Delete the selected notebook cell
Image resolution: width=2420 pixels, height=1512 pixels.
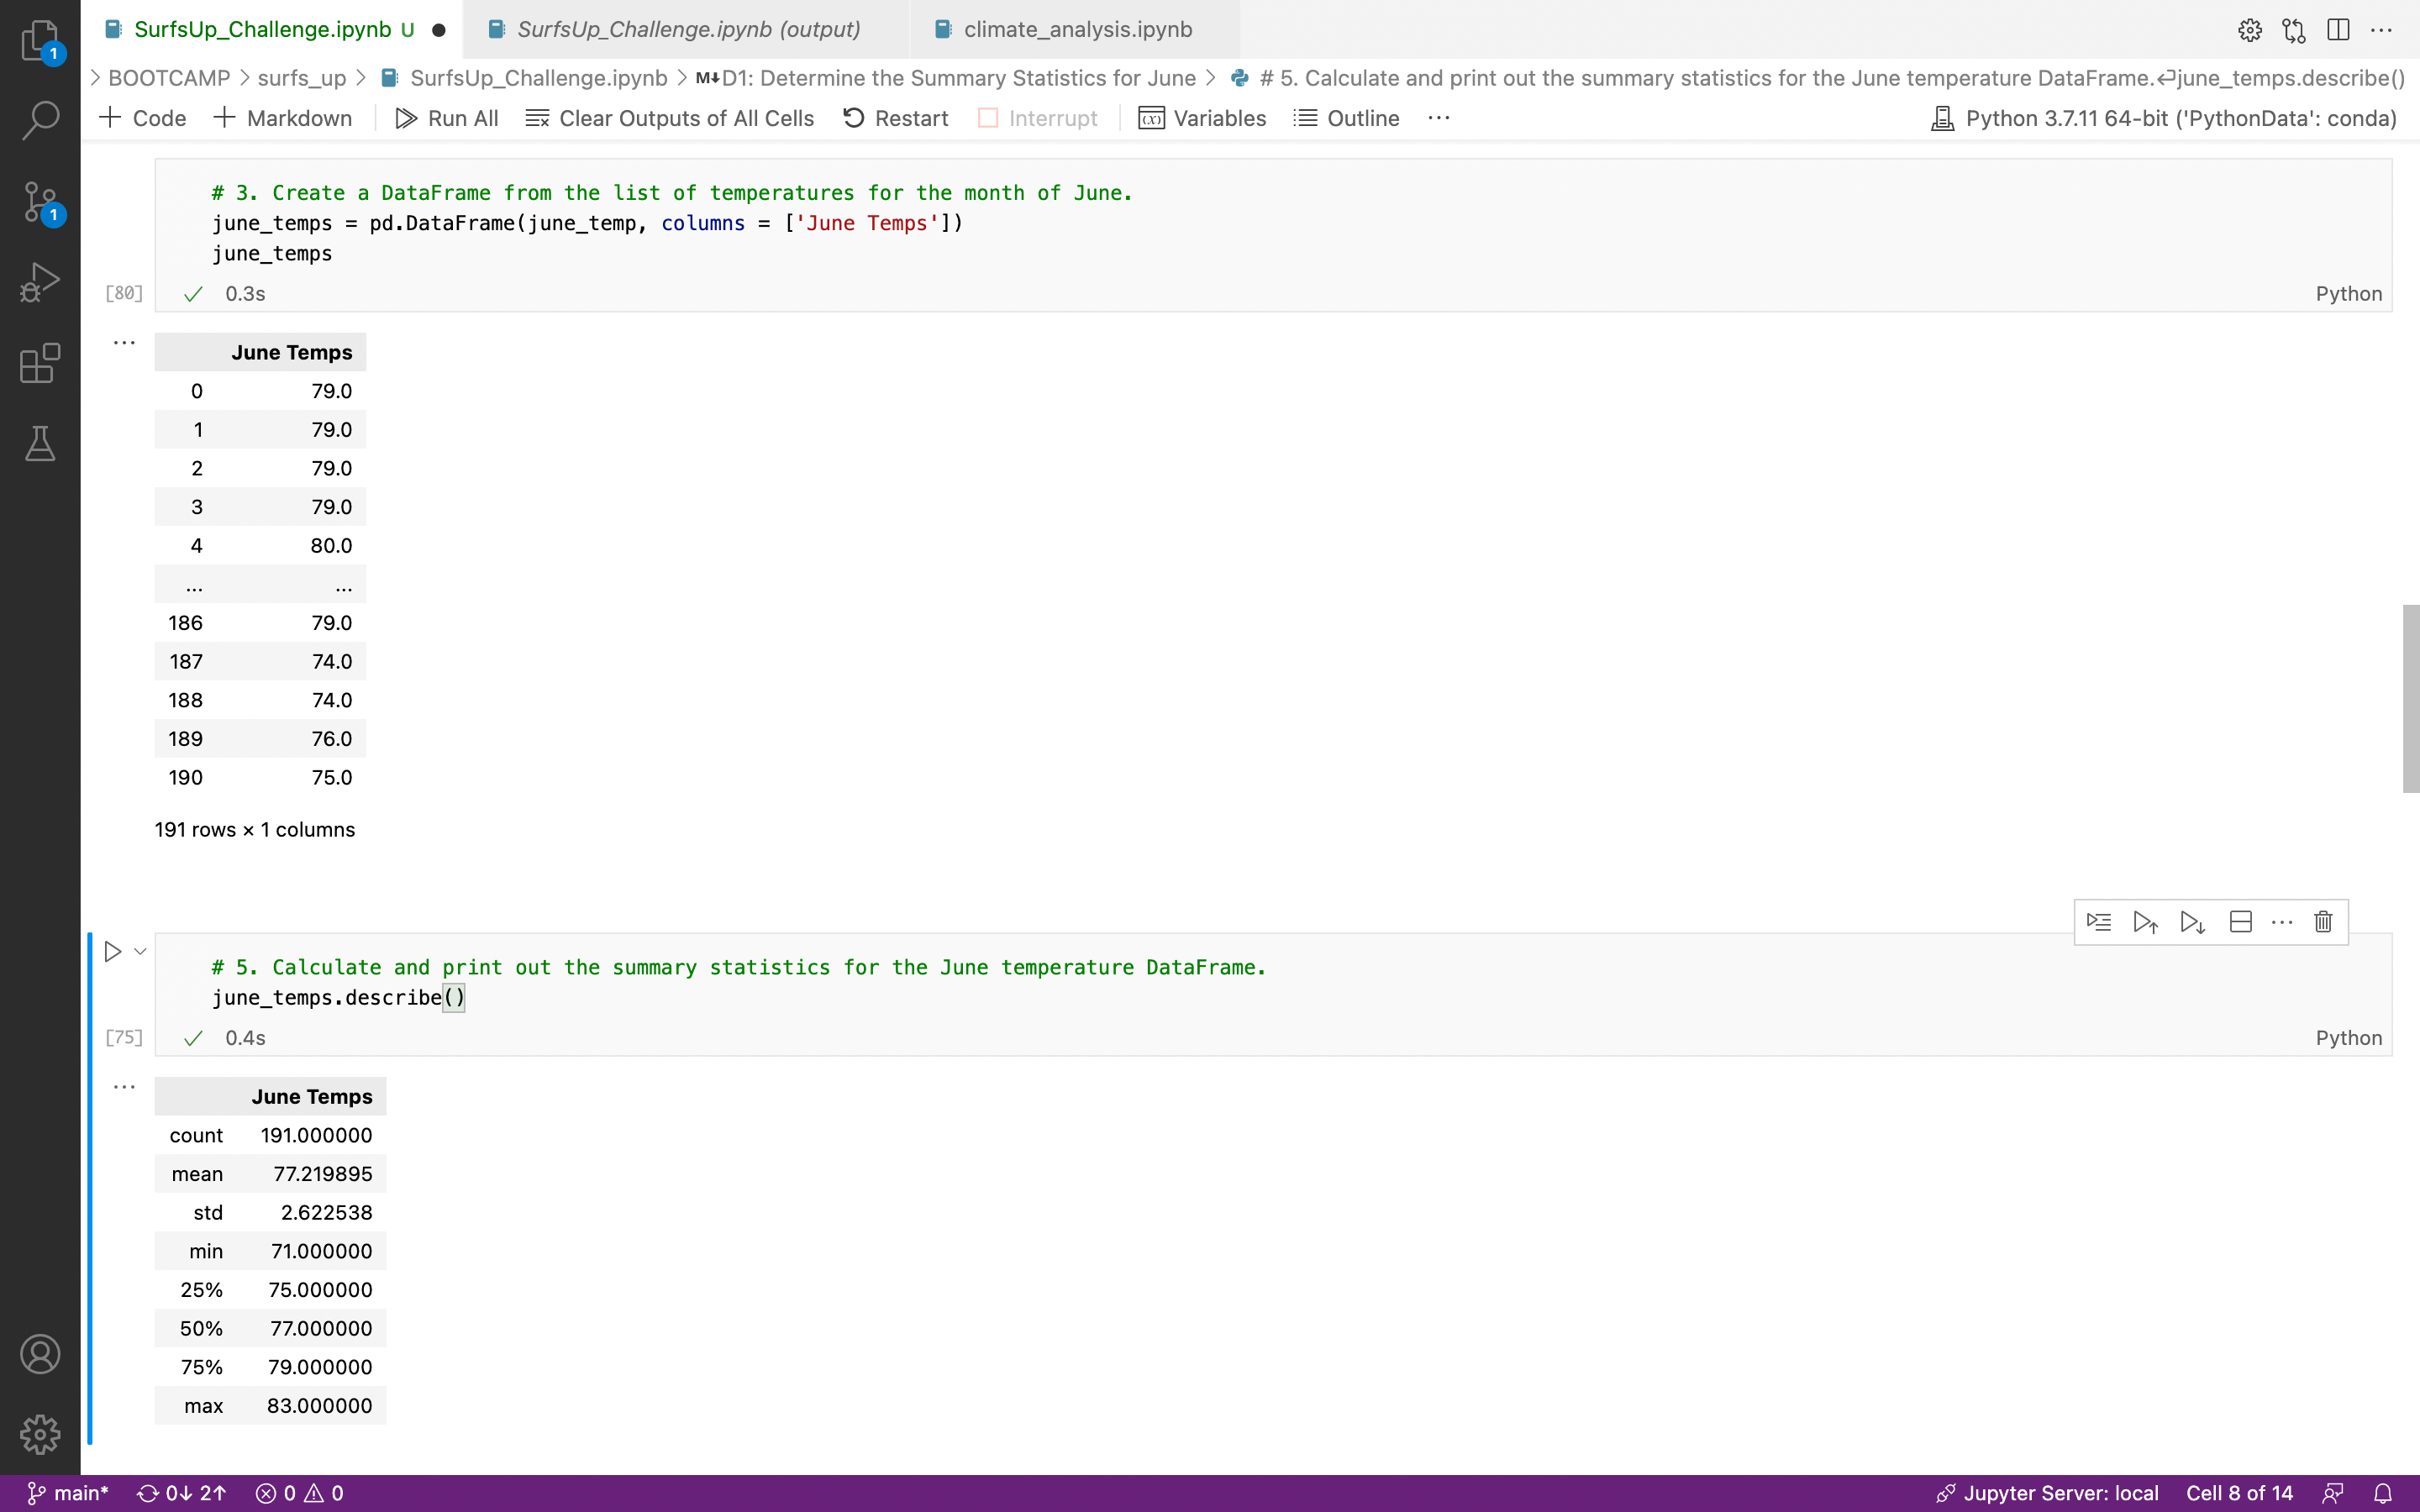(2322, 921)
